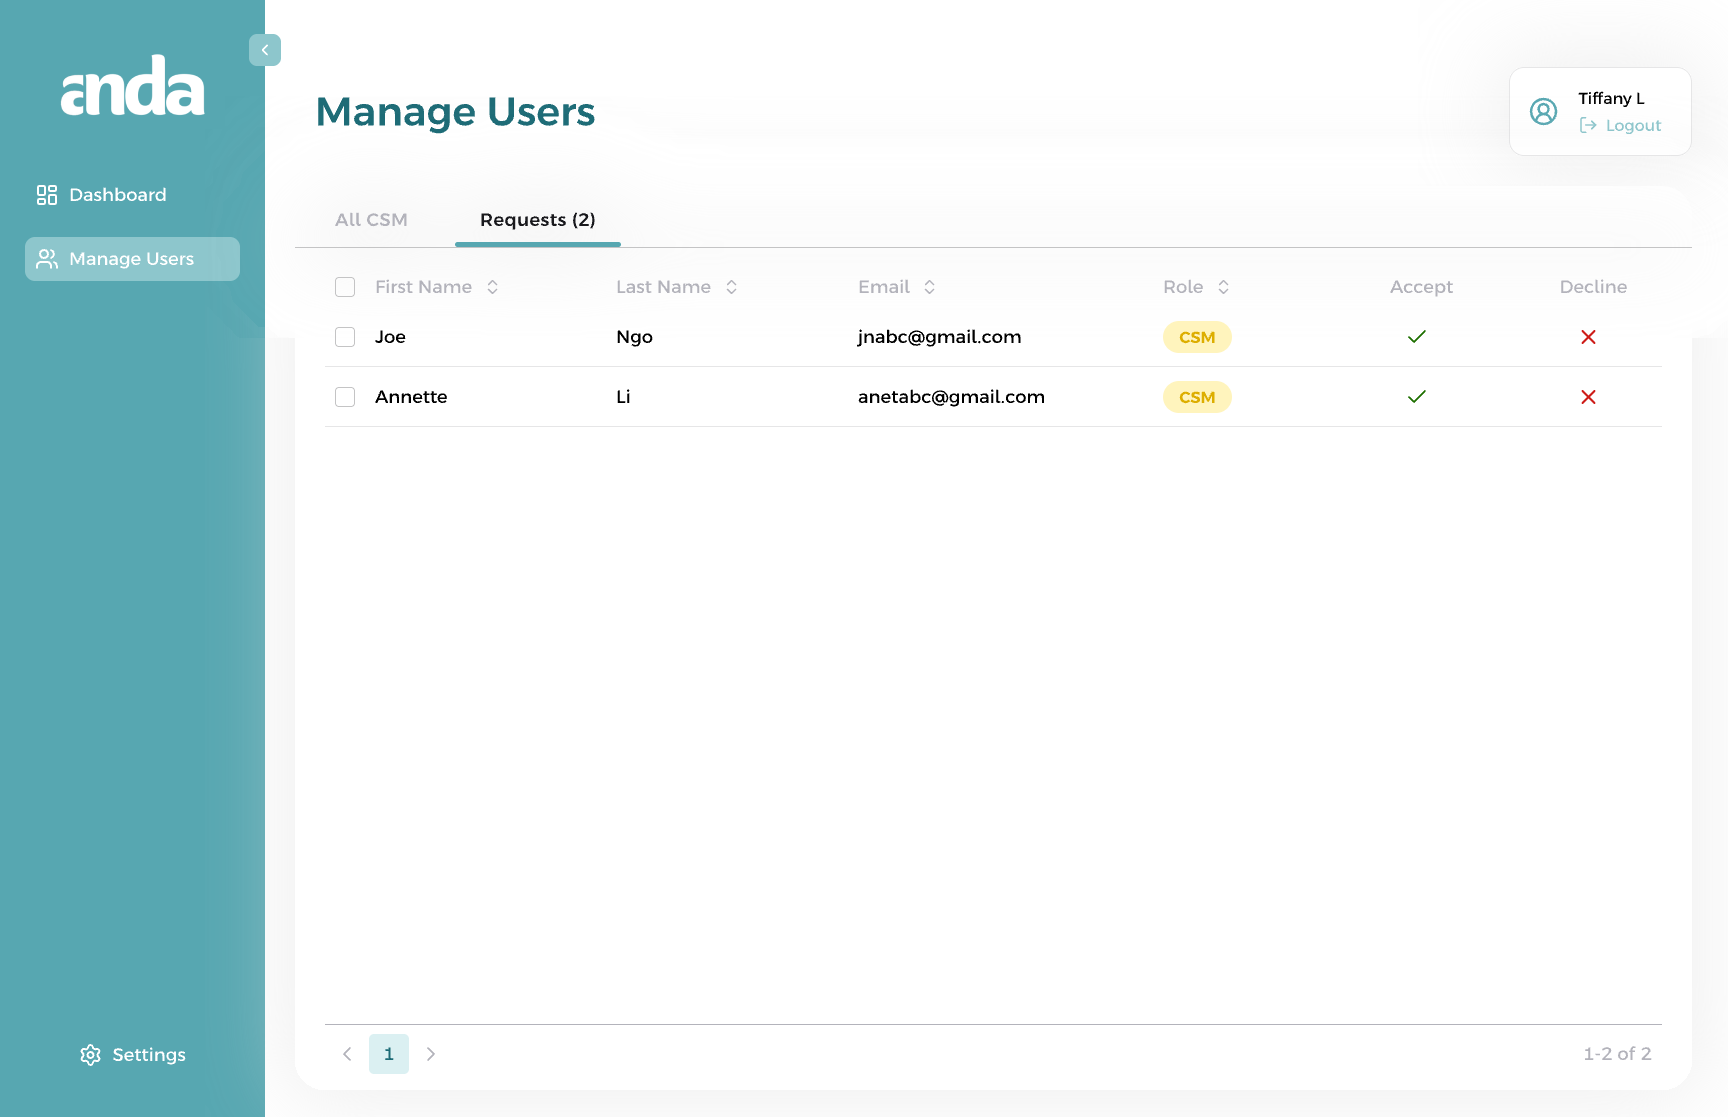The width and height of the screenshot is (1728, 1117).
Task: Click the anda logo
Action: point(133,85)
